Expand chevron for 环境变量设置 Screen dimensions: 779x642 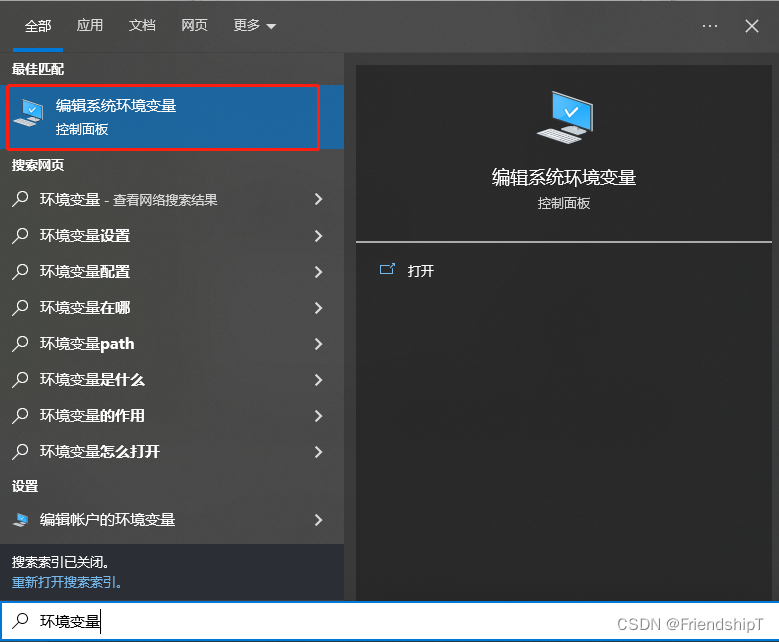318,236
